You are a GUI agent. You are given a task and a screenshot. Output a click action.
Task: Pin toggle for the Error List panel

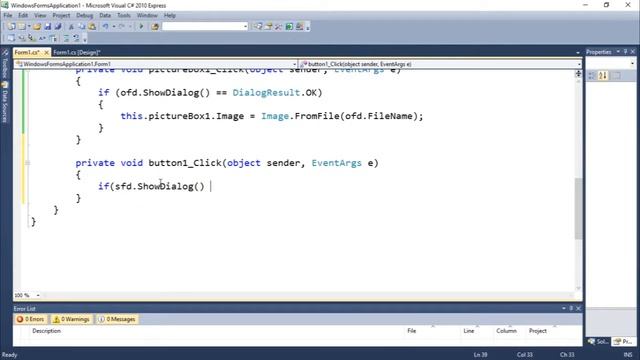571,308
